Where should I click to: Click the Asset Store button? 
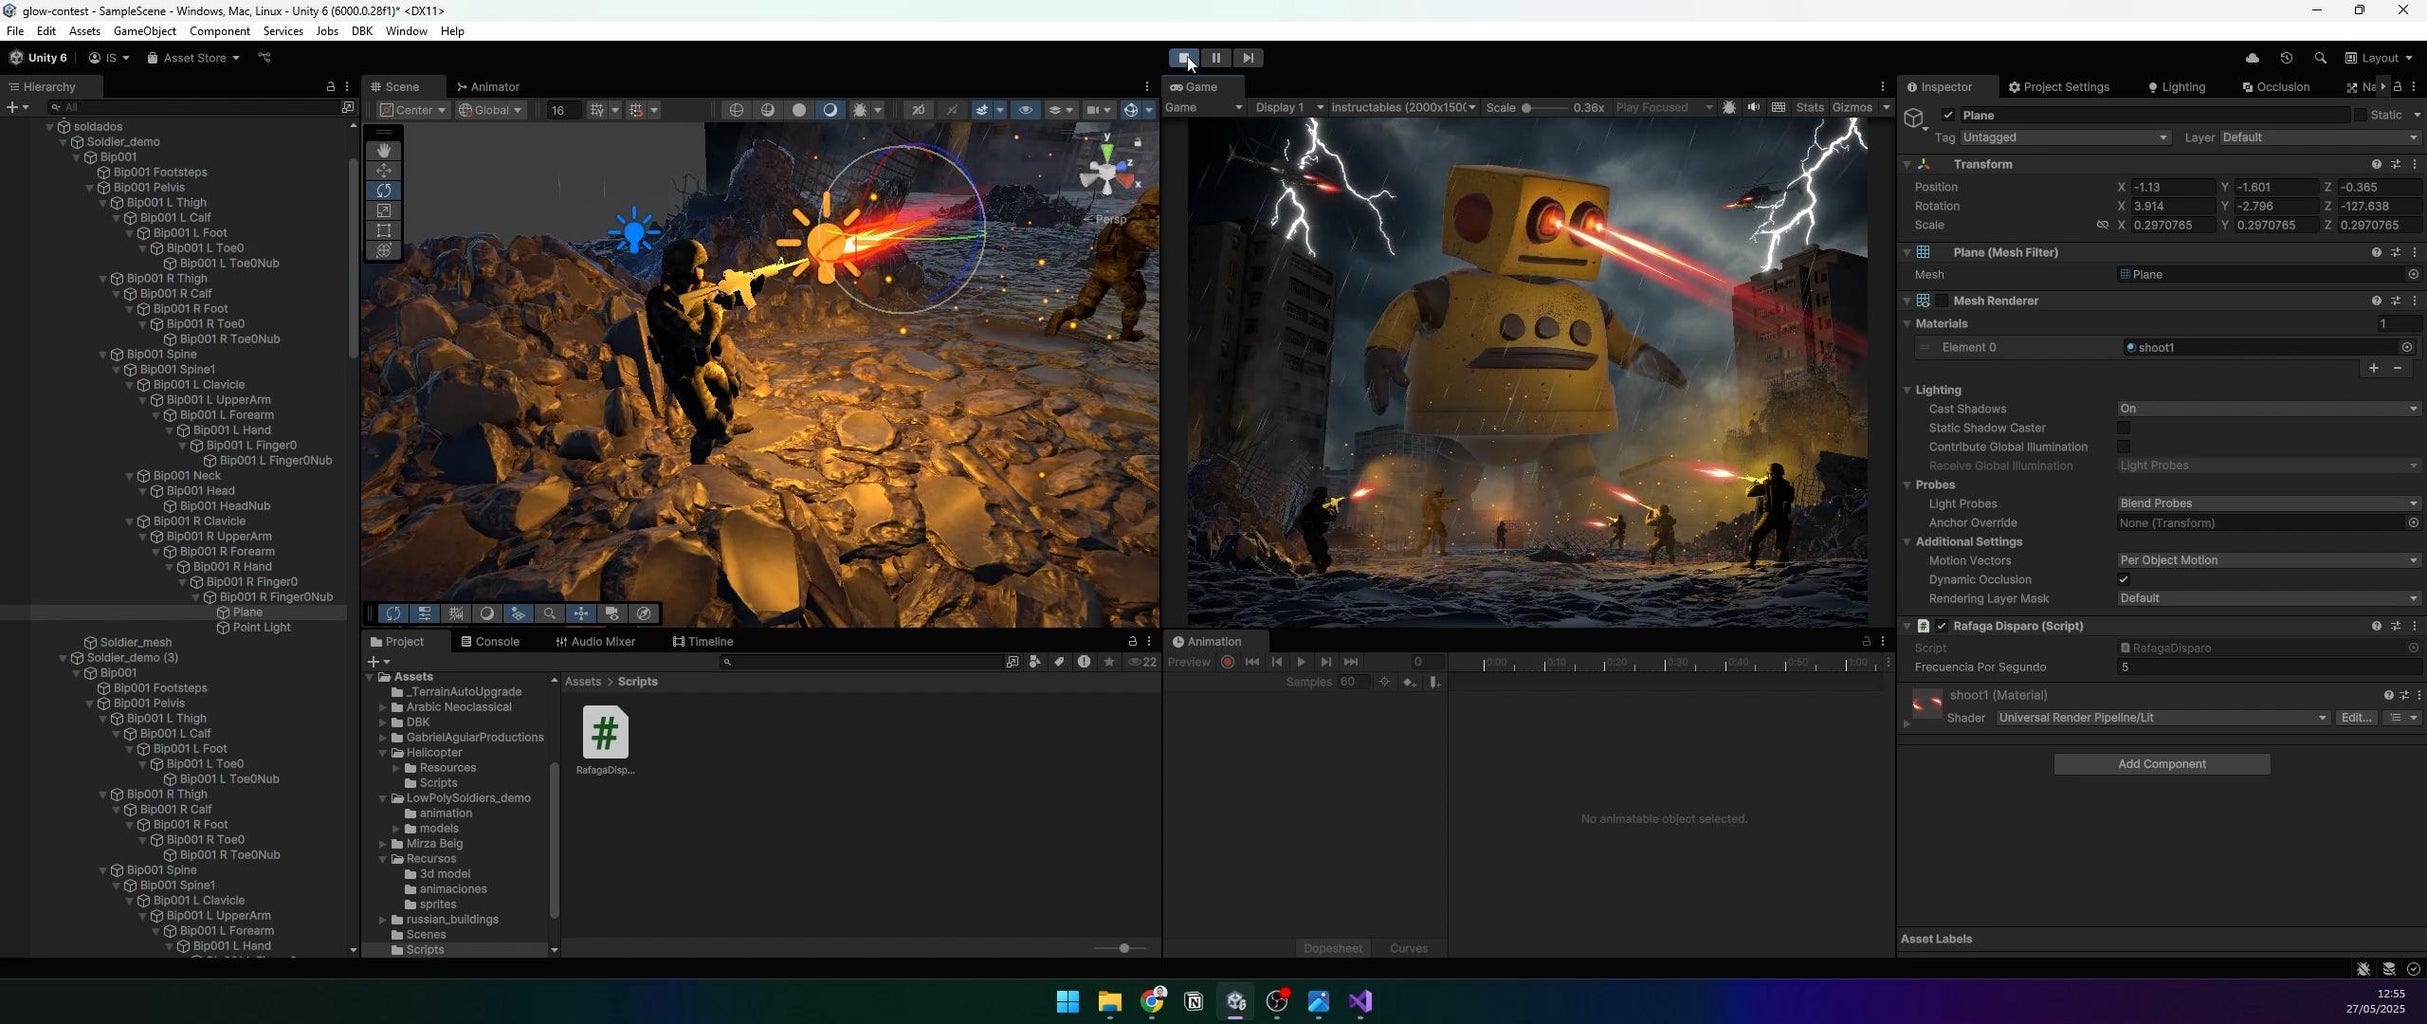[194, 58]
